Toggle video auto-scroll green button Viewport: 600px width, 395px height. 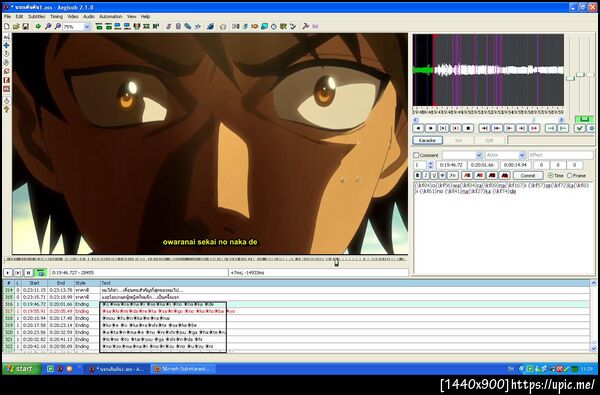[40, 273]
